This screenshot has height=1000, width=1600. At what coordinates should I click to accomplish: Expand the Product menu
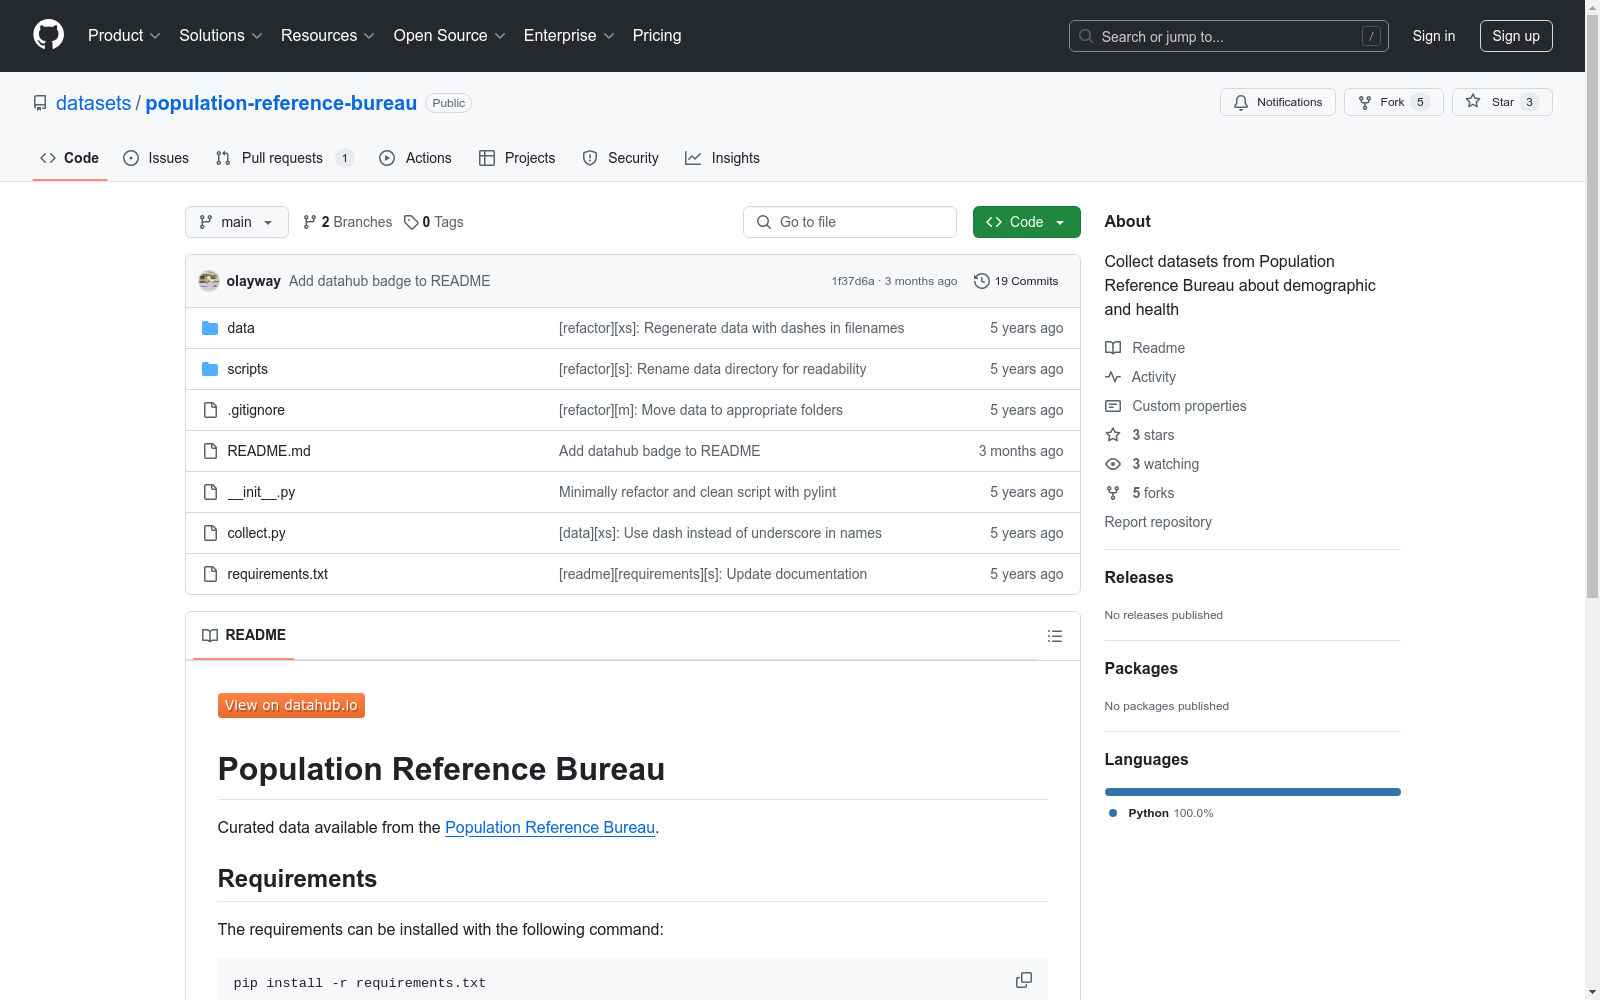(124, 35)
